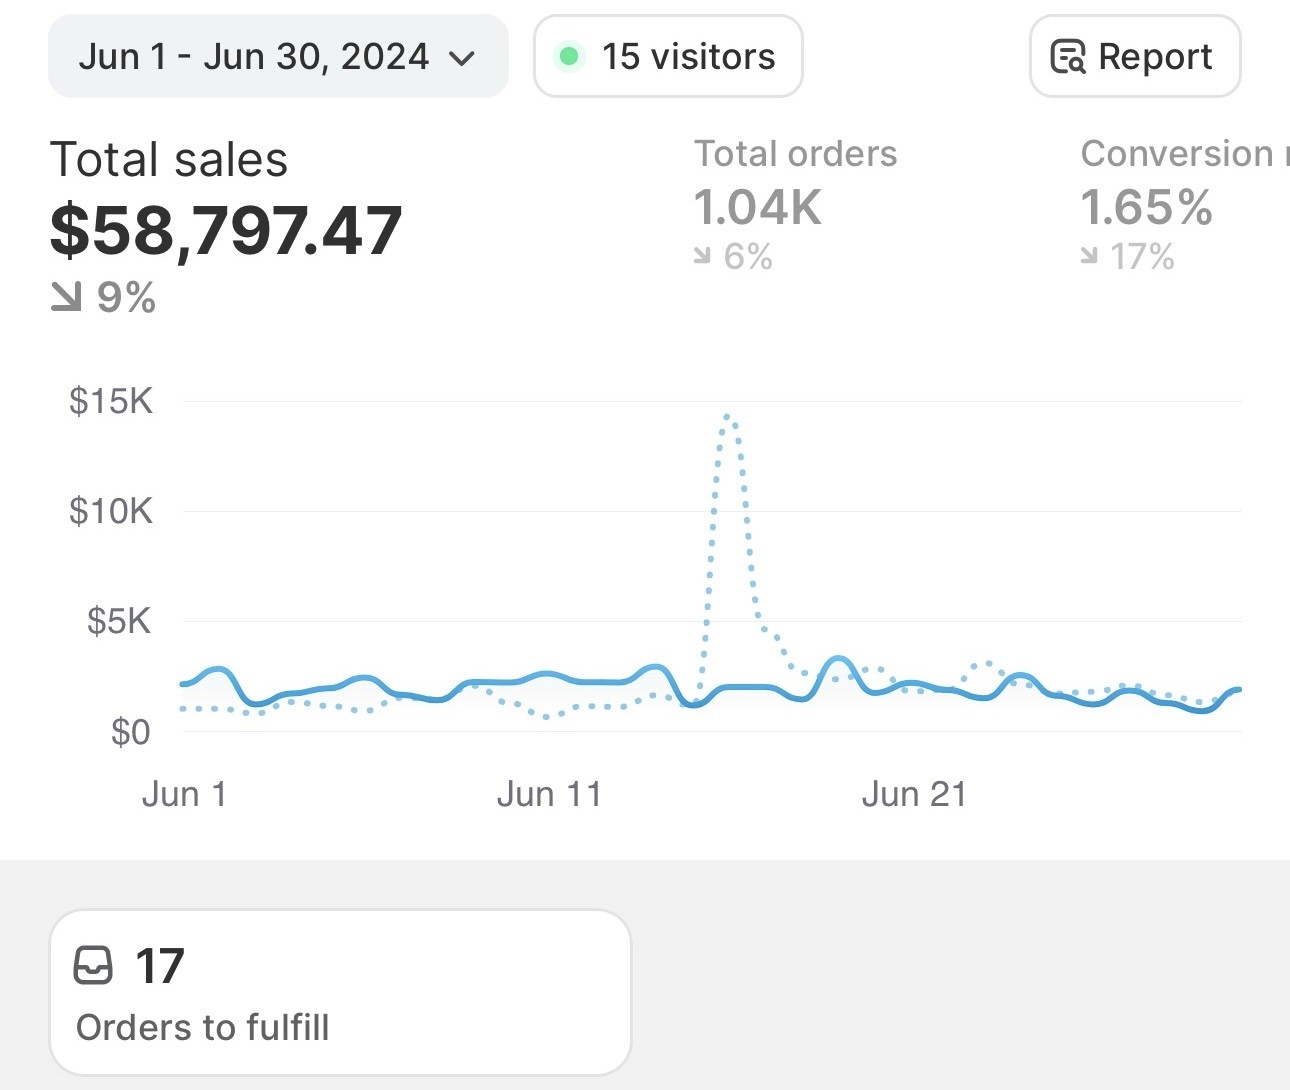1290x1090 pixels.
Task: Switch to the Total orders metric
Action: coord(795,154)
